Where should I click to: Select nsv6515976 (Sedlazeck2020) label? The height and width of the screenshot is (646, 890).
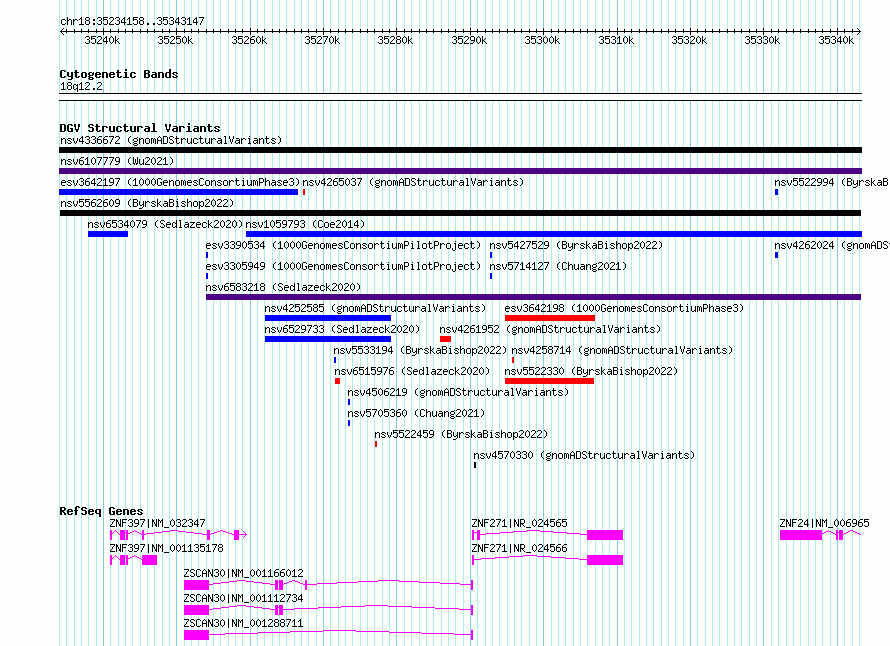[412, 371]
